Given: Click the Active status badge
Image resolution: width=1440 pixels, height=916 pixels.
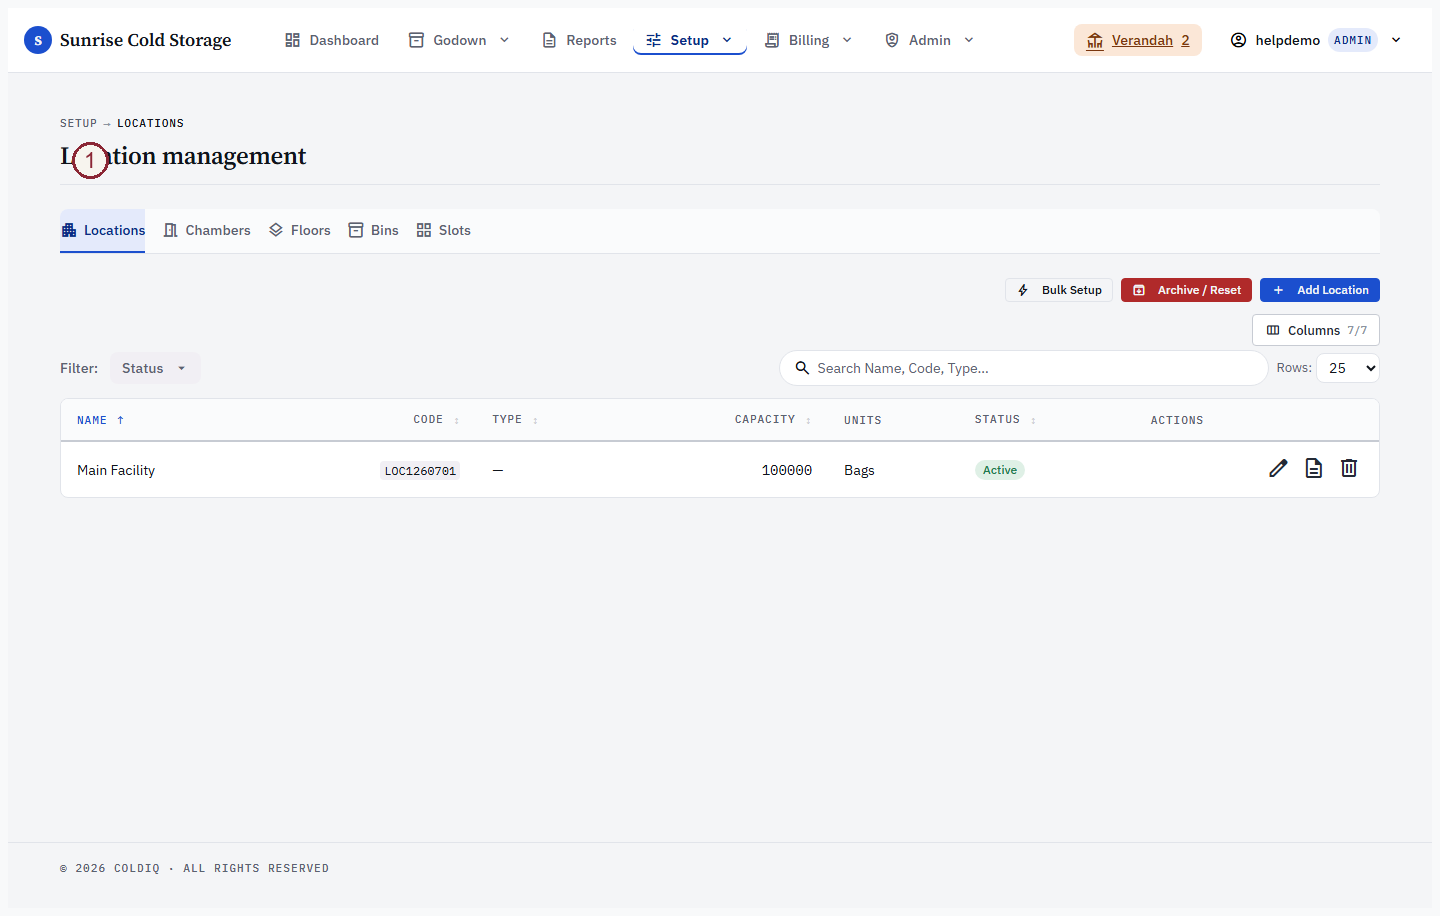Looking at the screenshot, I should click(x=1000, y=470).
